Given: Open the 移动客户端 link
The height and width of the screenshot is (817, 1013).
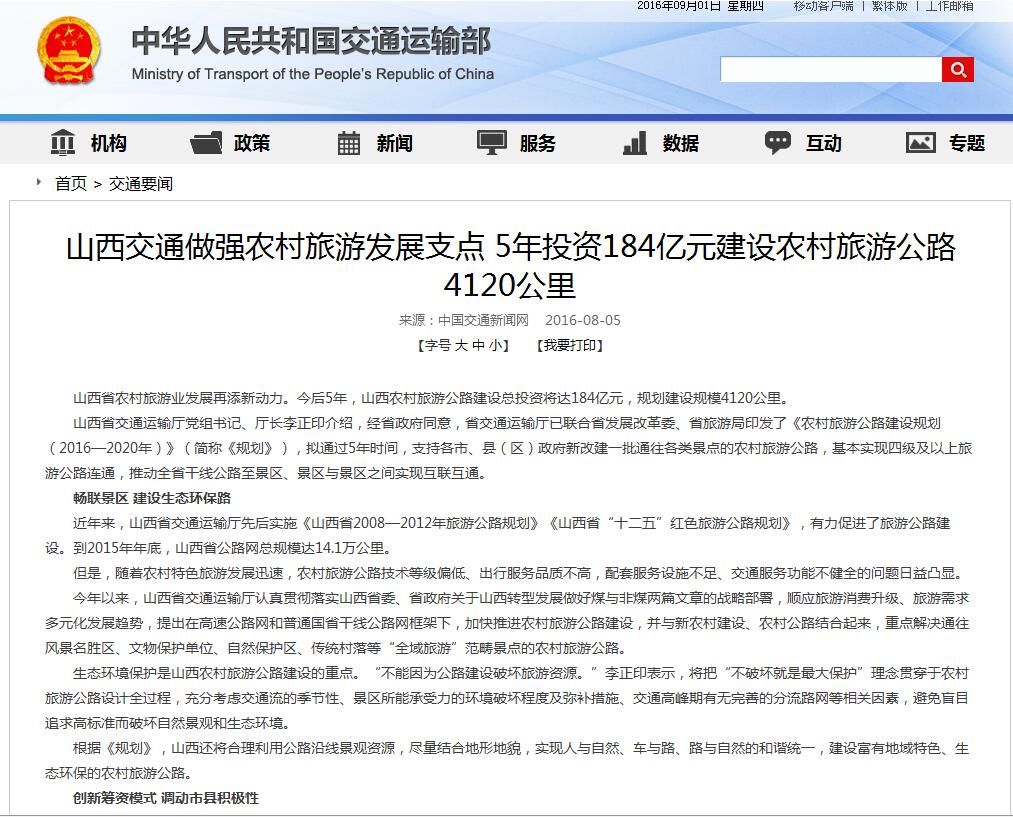Looking at the screenshot, I should pos(824,6).
